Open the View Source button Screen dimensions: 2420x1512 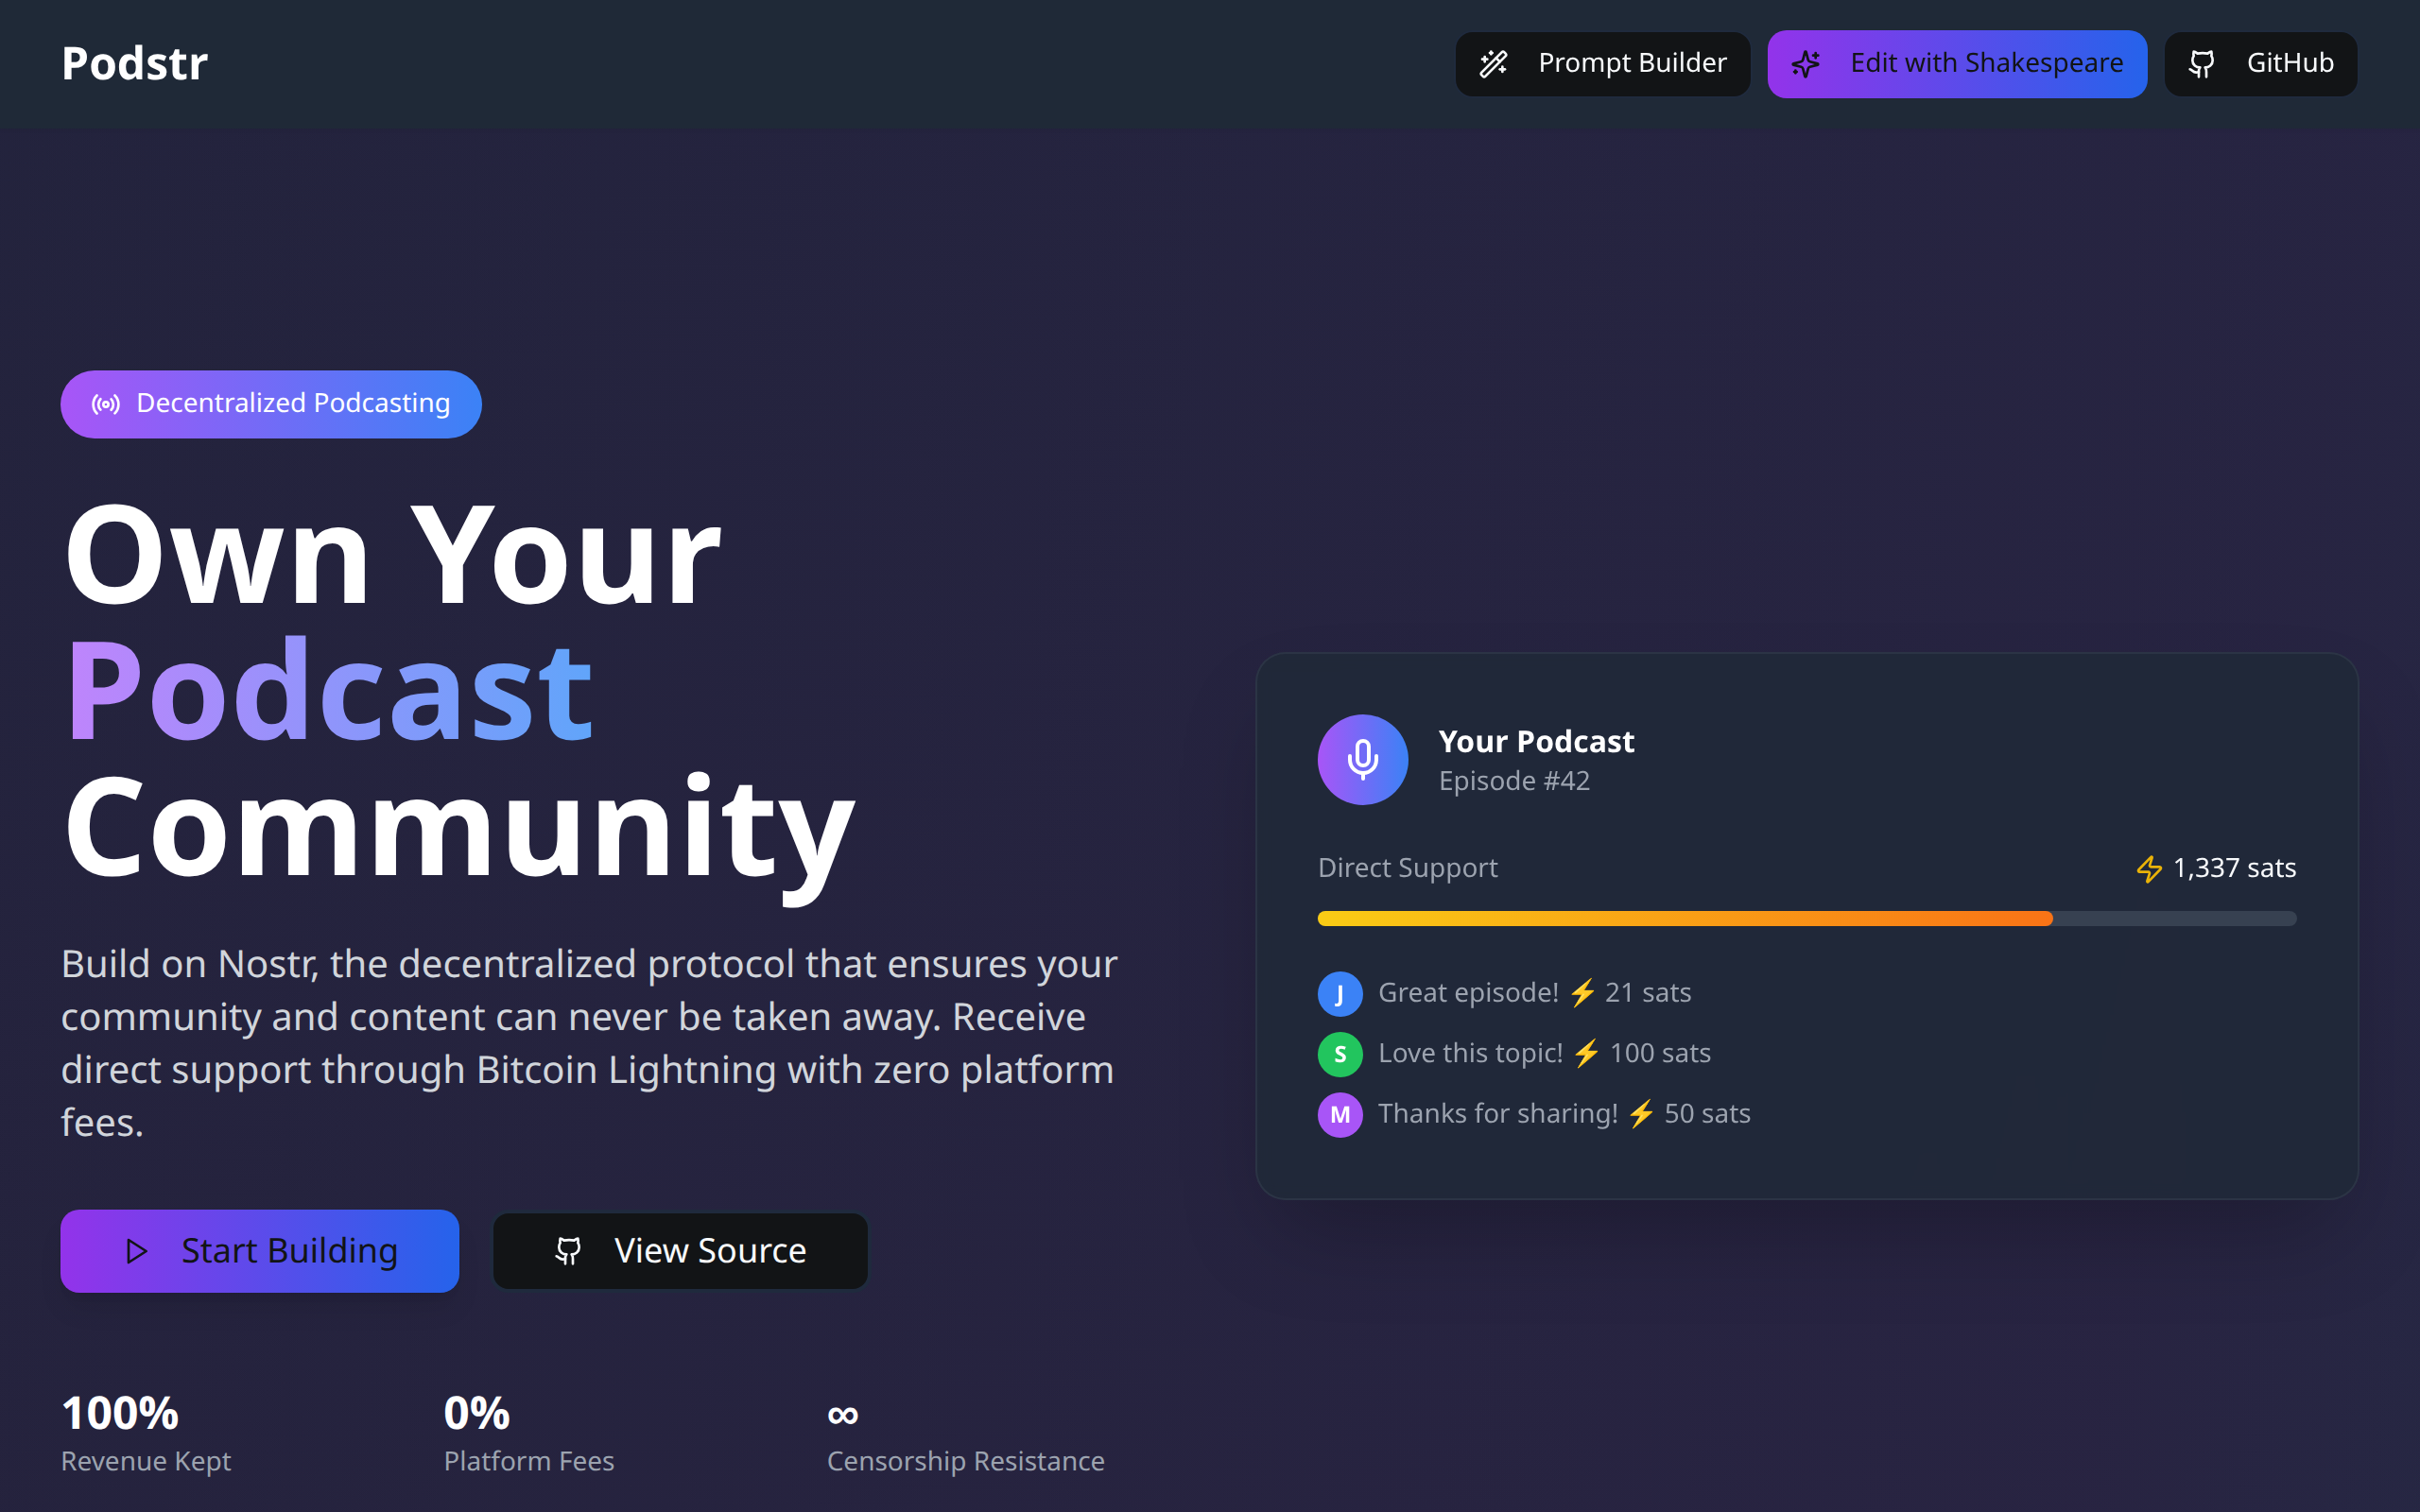[x=680, y=1251]
